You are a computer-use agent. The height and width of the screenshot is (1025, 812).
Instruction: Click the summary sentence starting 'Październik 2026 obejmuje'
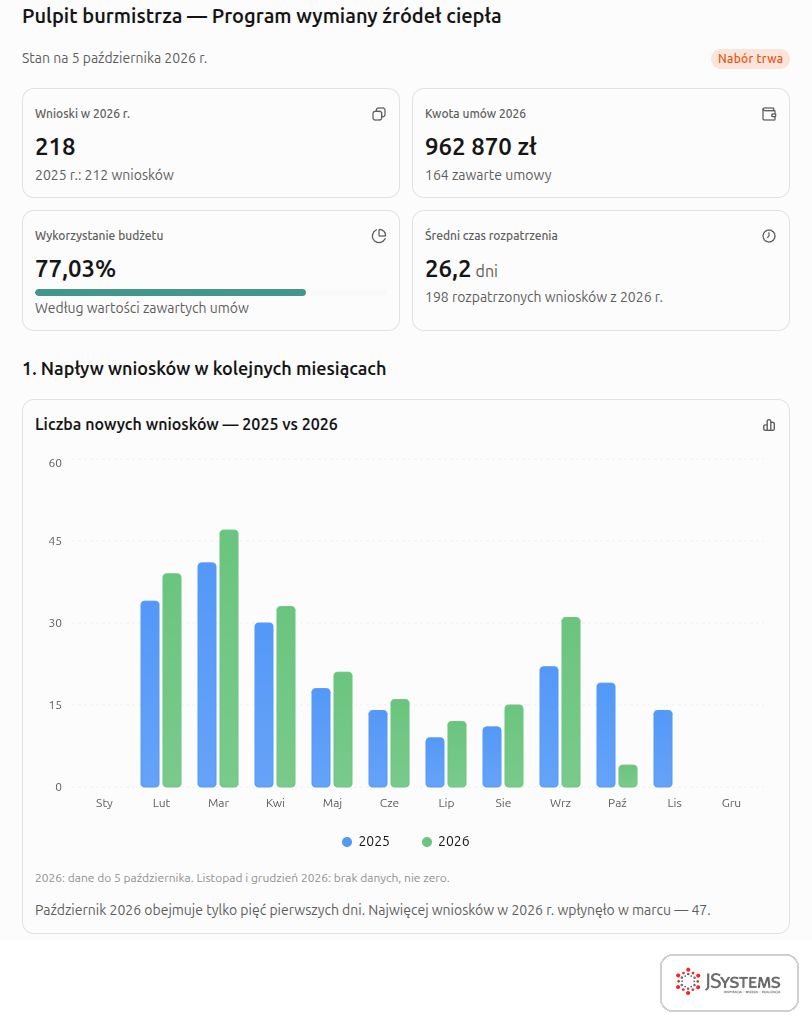(x=373, y=910)
